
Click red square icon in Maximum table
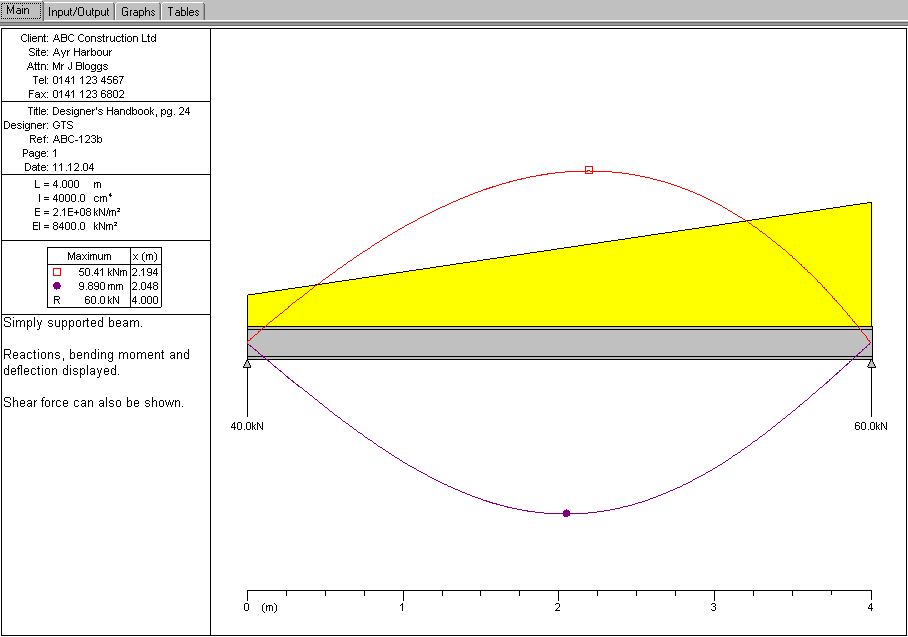[57, 272]
